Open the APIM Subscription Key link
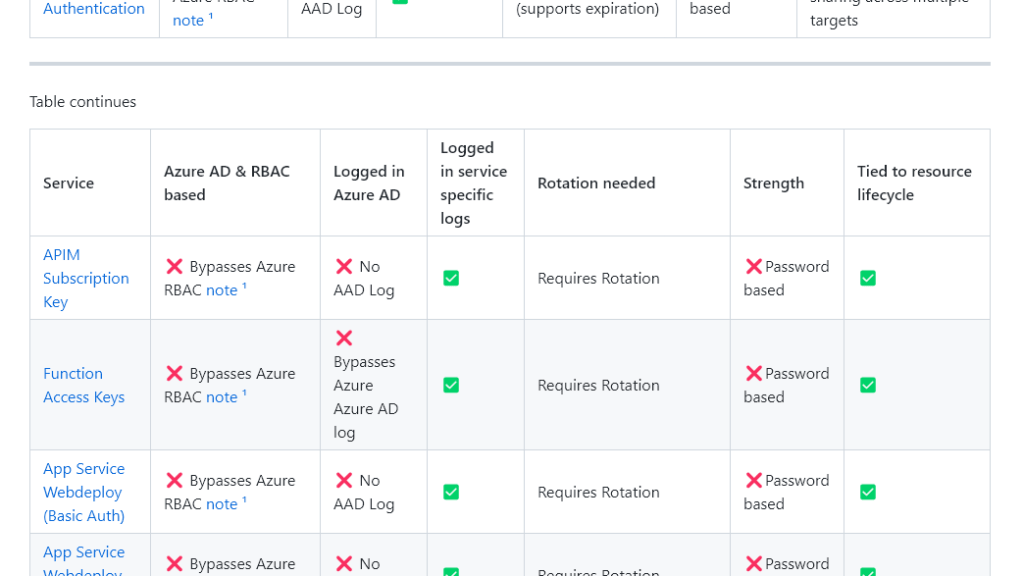The image size is (1023, 576). (x=85, y=278)
